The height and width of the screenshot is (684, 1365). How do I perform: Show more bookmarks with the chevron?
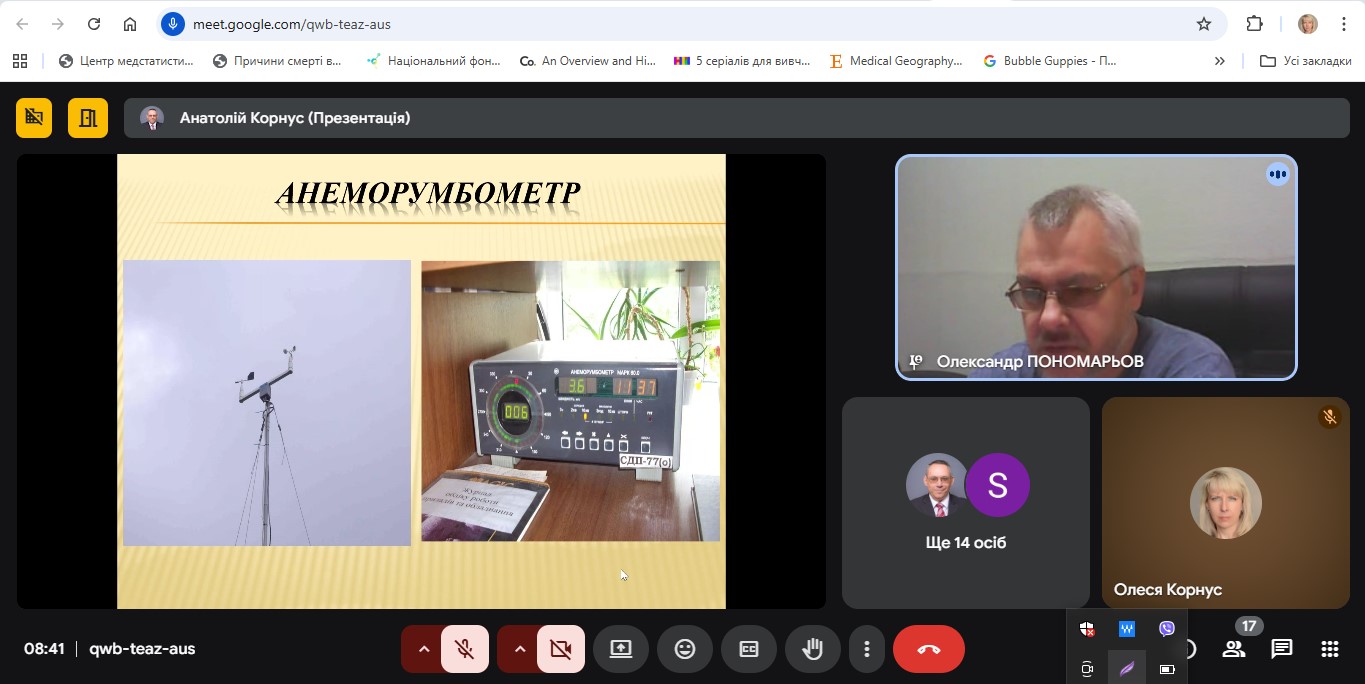1219,61
